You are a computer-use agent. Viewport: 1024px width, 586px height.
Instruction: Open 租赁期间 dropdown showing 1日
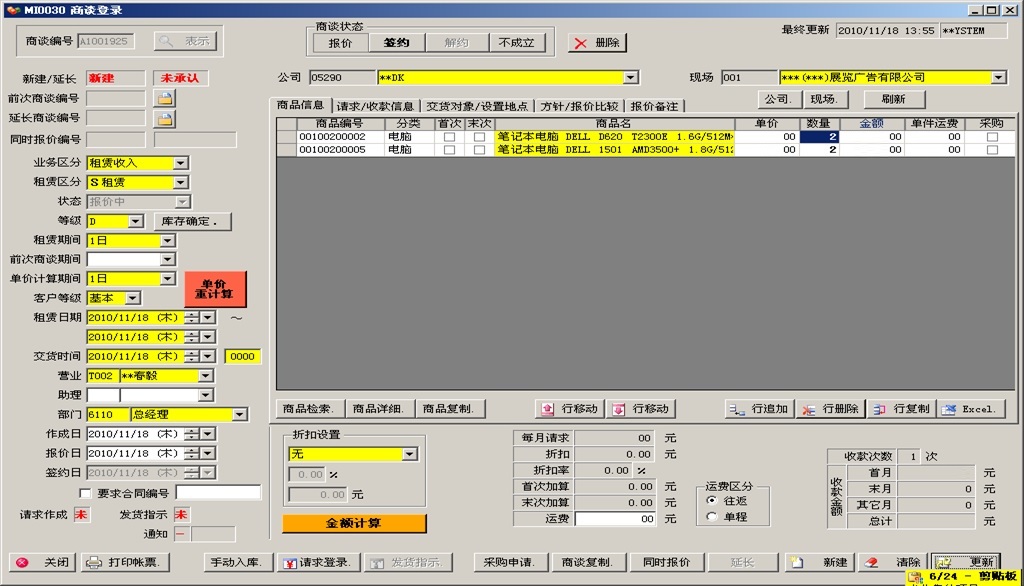coord(168,240)
